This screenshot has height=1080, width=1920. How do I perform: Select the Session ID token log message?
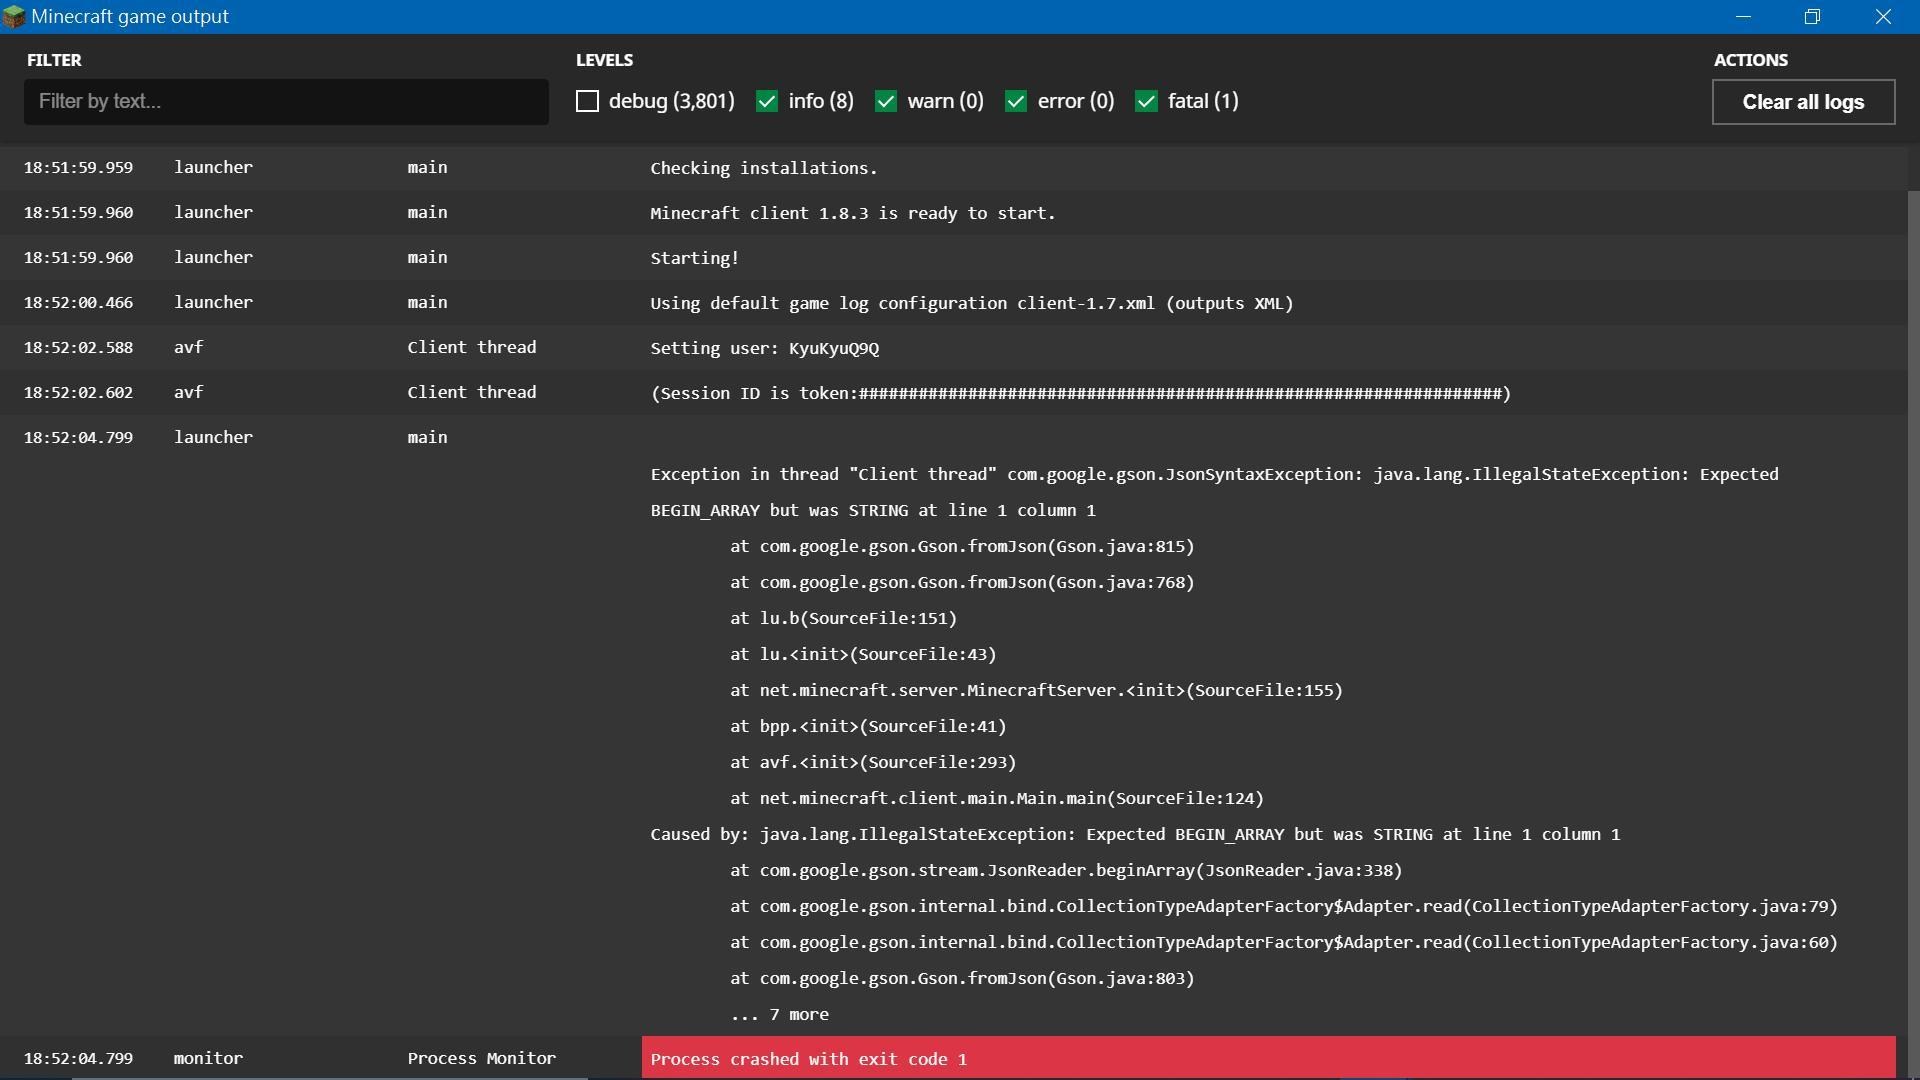coord(1081,393)
